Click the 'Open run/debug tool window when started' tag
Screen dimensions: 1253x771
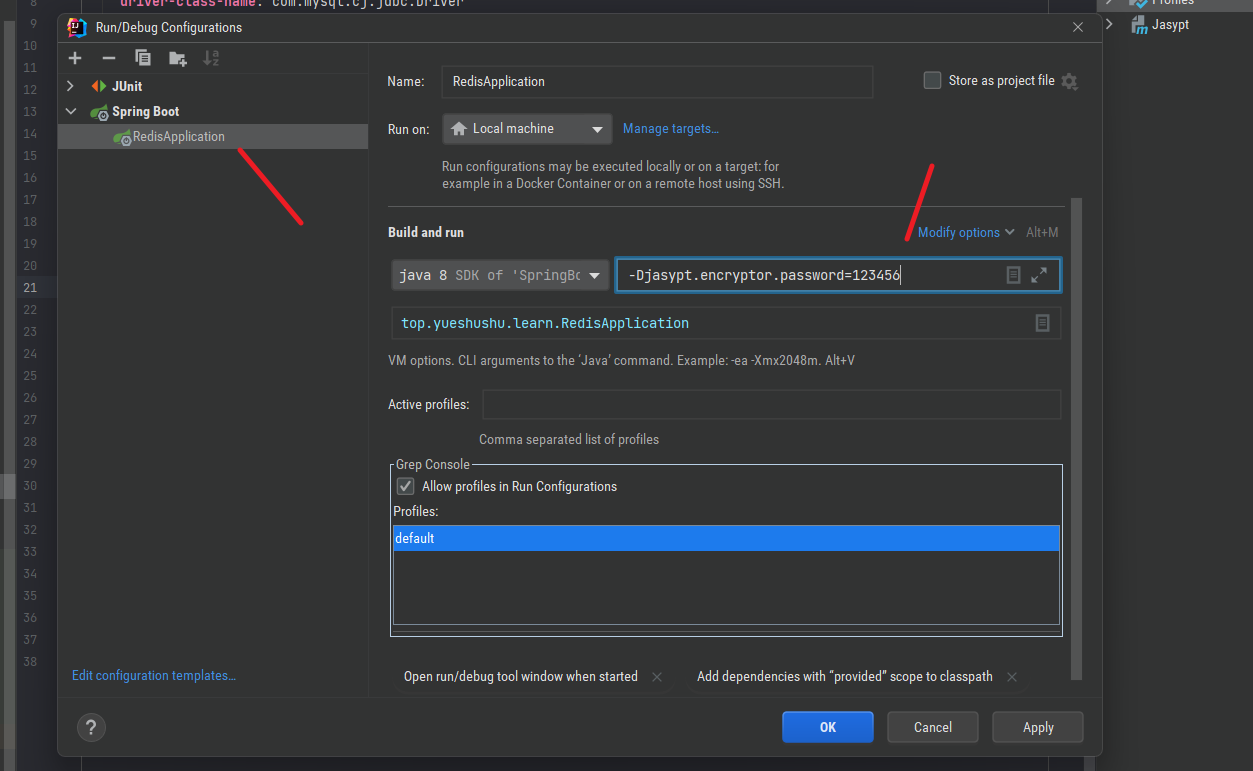coord(520,677)
